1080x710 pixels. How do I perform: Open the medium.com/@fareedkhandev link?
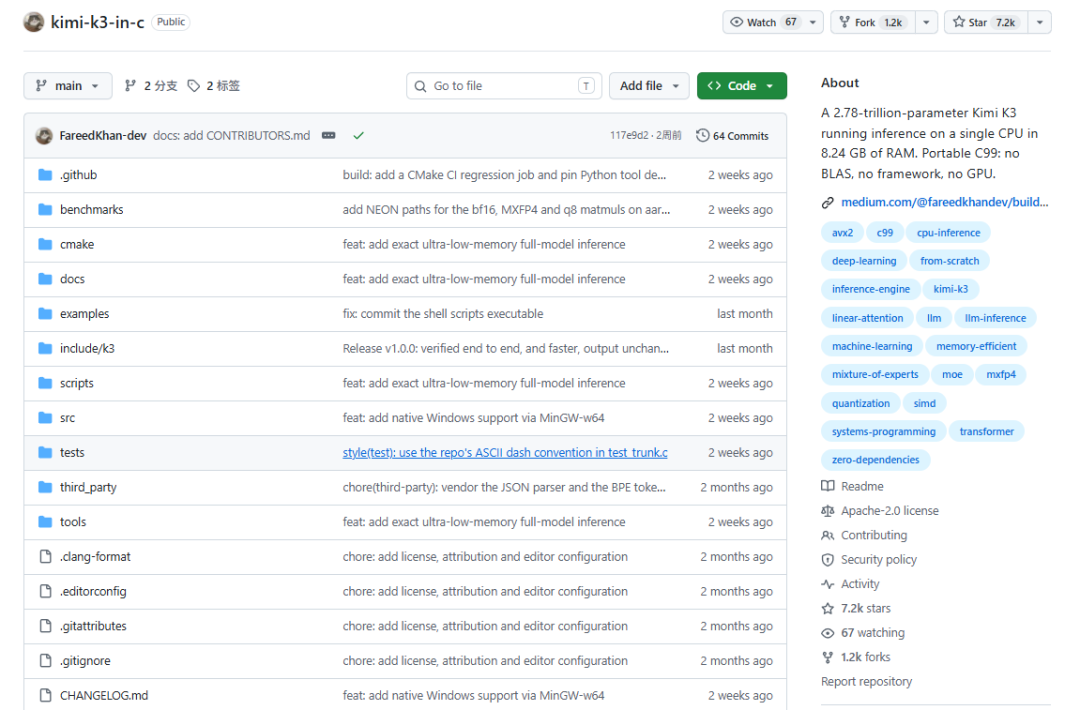point(944,202)
